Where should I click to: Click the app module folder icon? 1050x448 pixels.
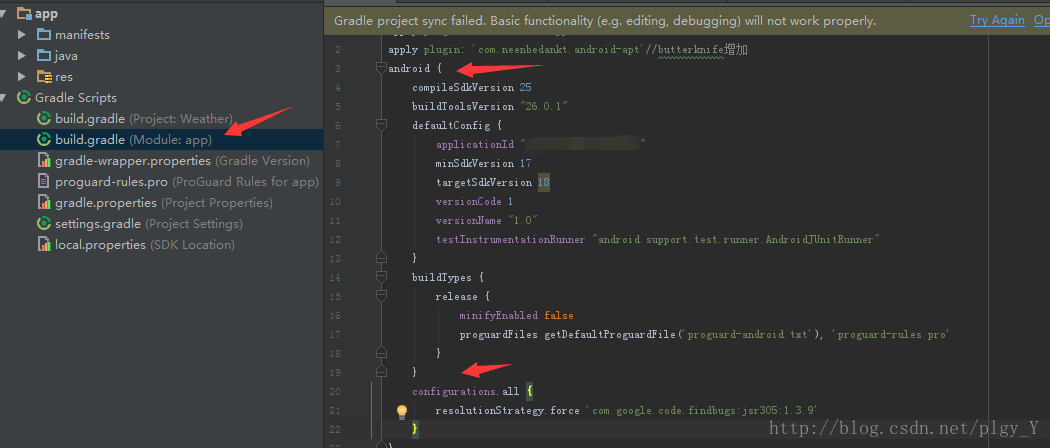click(x=24, y=13)
